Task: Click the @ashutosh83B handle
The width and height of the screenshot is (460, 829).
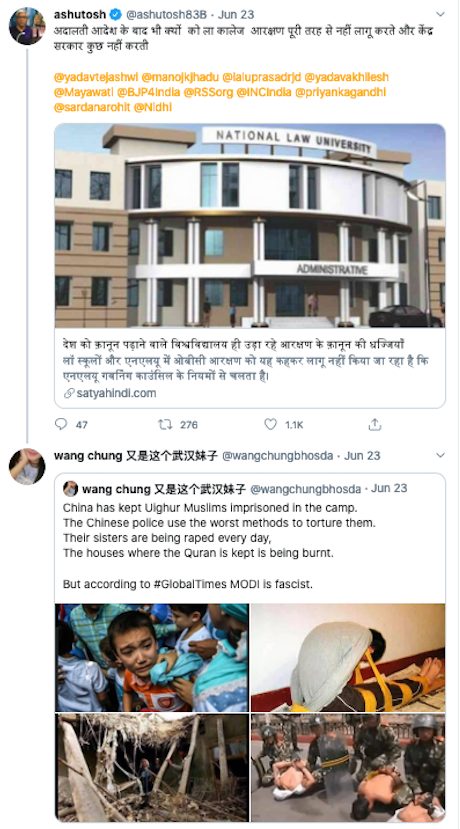Action: click(168, 15)
